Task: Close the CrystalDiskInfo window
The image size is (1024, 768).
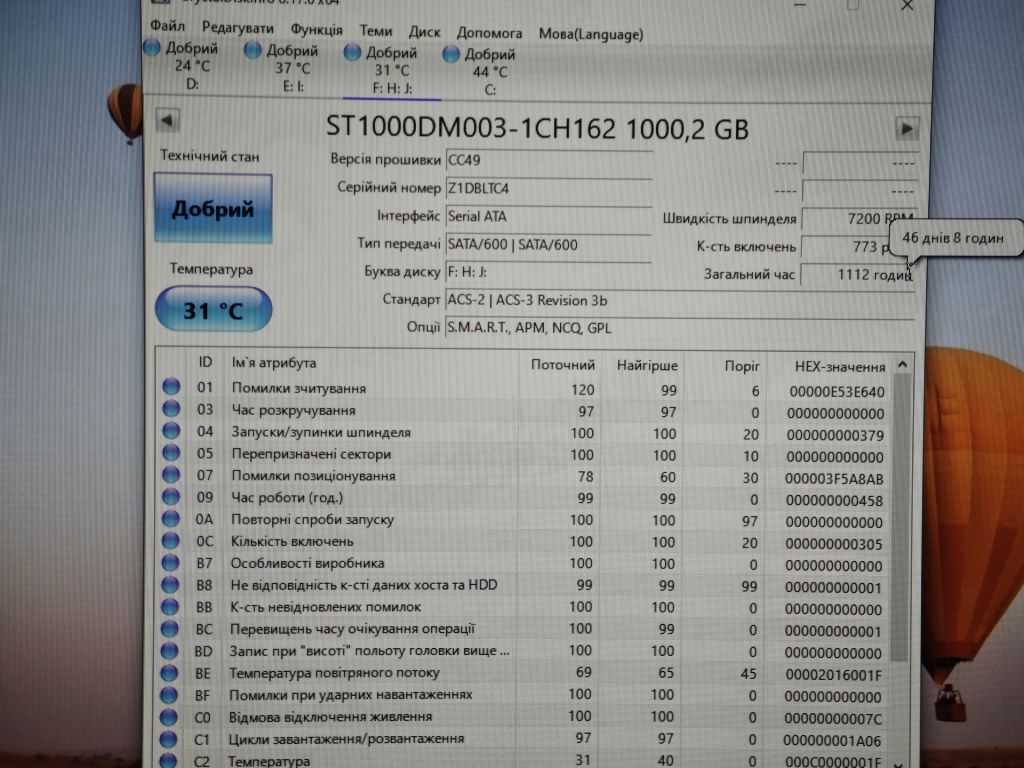Action: click(x=907, y=6)
